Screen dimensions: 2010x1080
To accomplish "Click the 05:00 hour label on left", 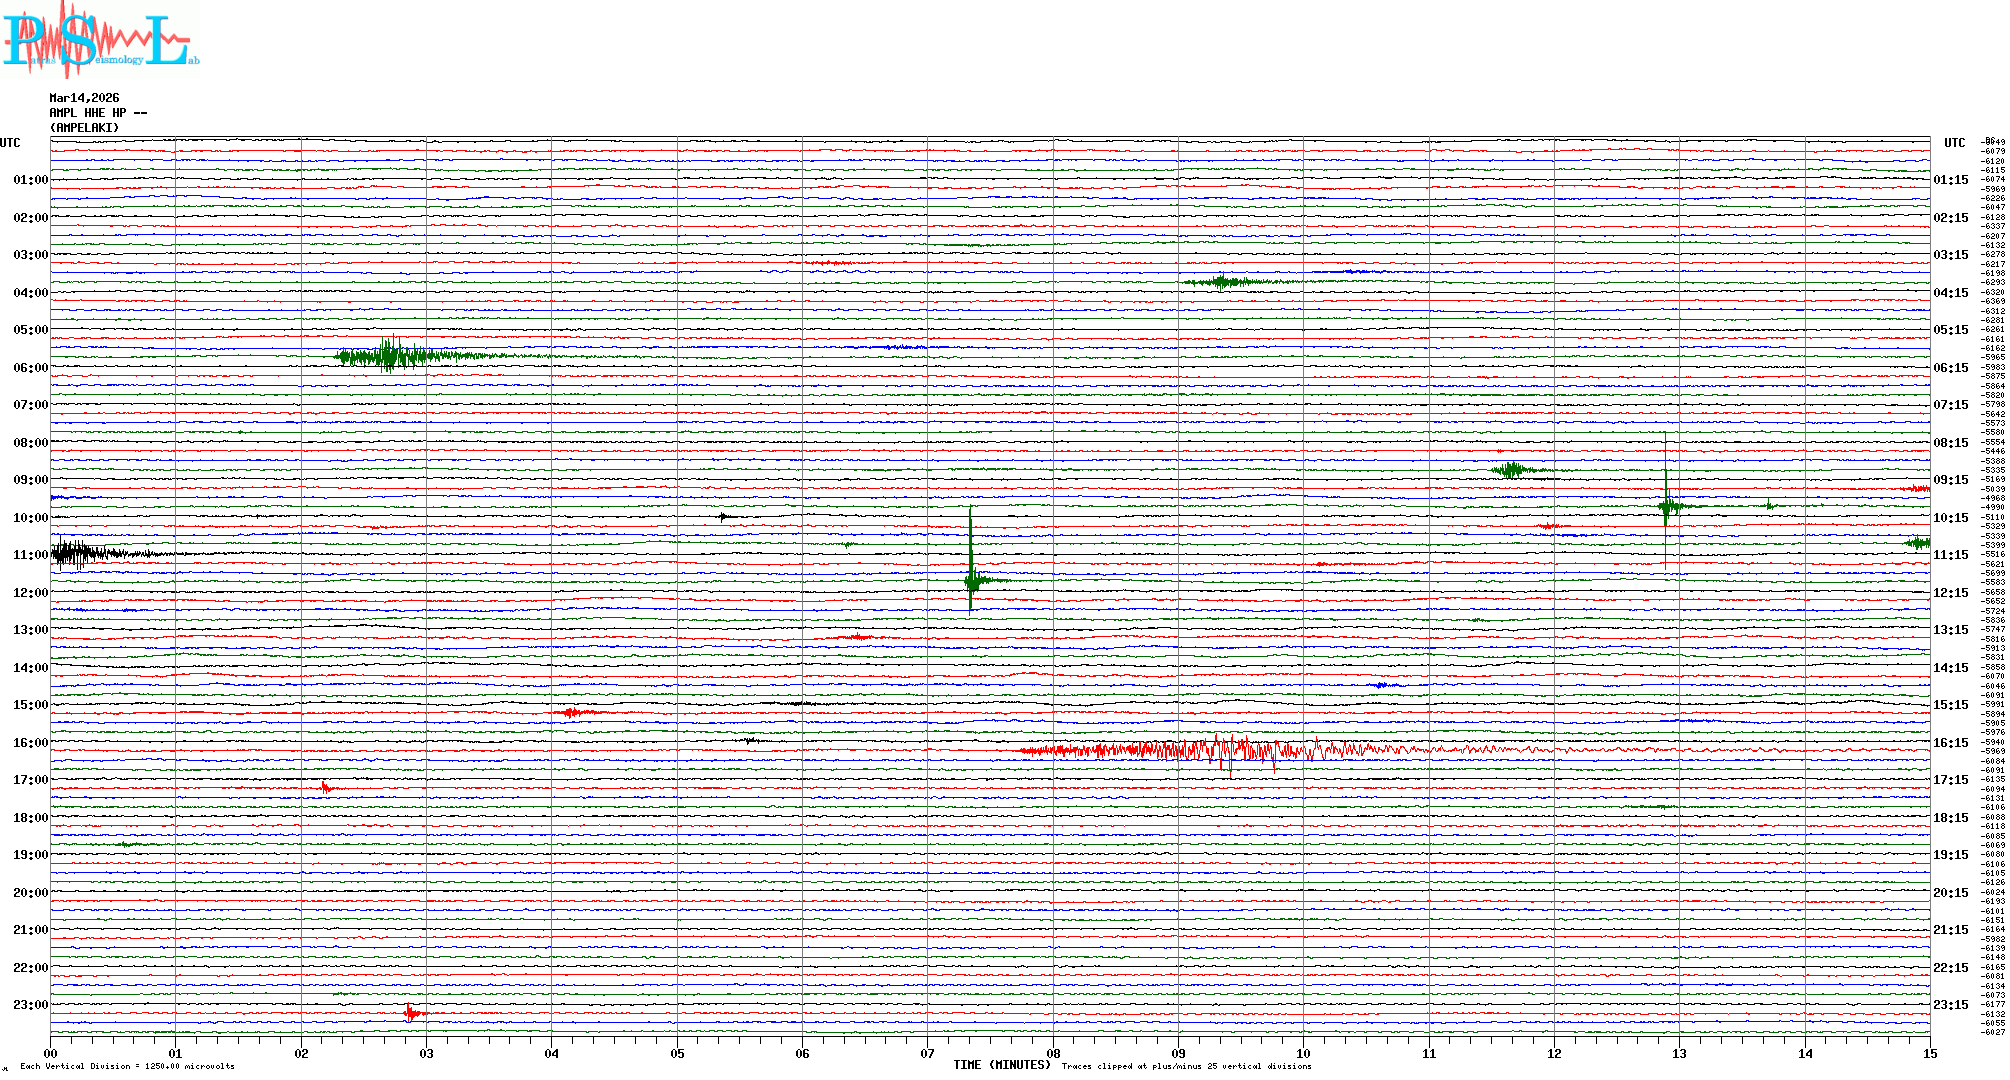I will (x=30, y=330).
